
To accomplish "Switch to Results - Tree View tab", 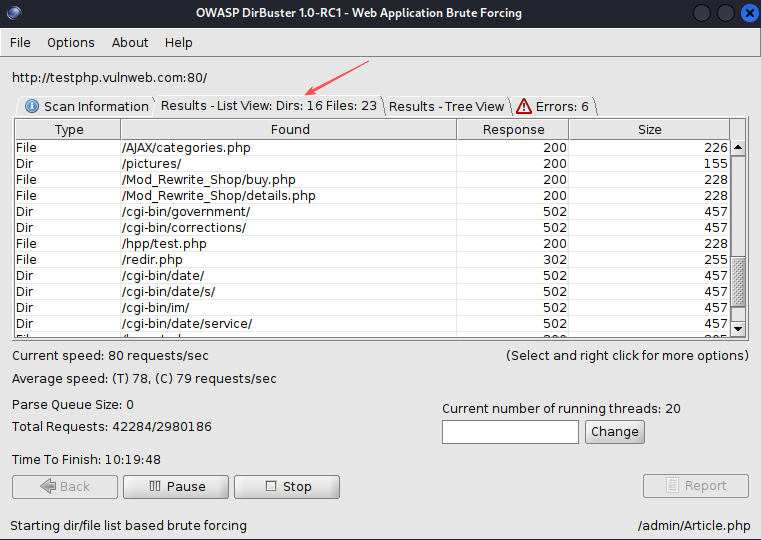I will (447, 106).
